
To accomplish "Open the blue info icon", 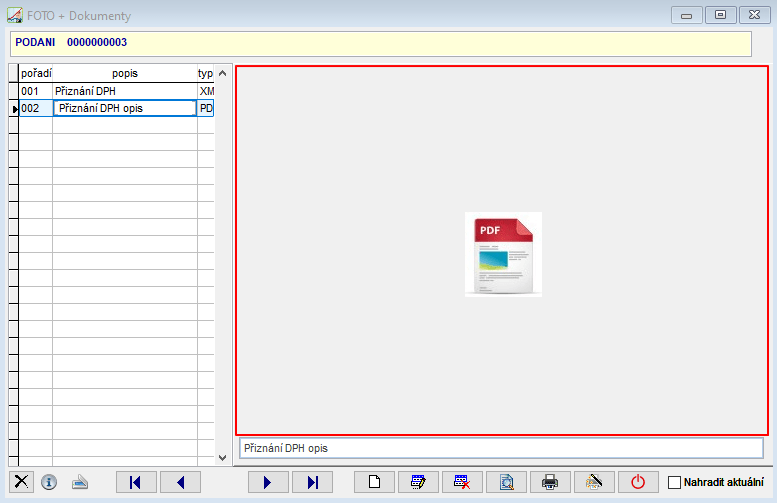I will (x=49, y=482).
